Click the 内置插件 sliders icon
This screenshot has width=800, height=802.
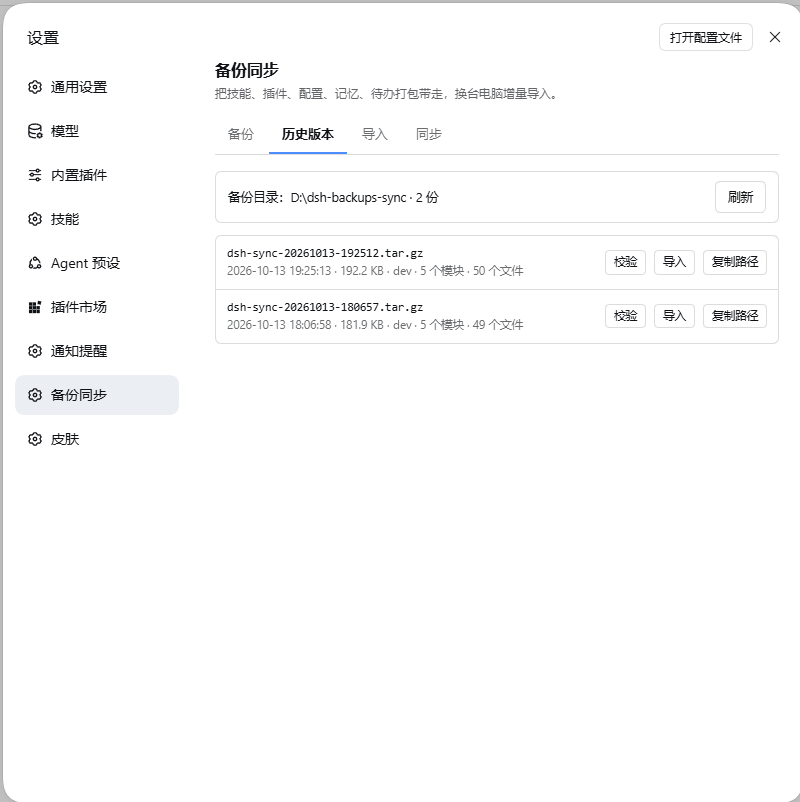click(x=35, y=175)
